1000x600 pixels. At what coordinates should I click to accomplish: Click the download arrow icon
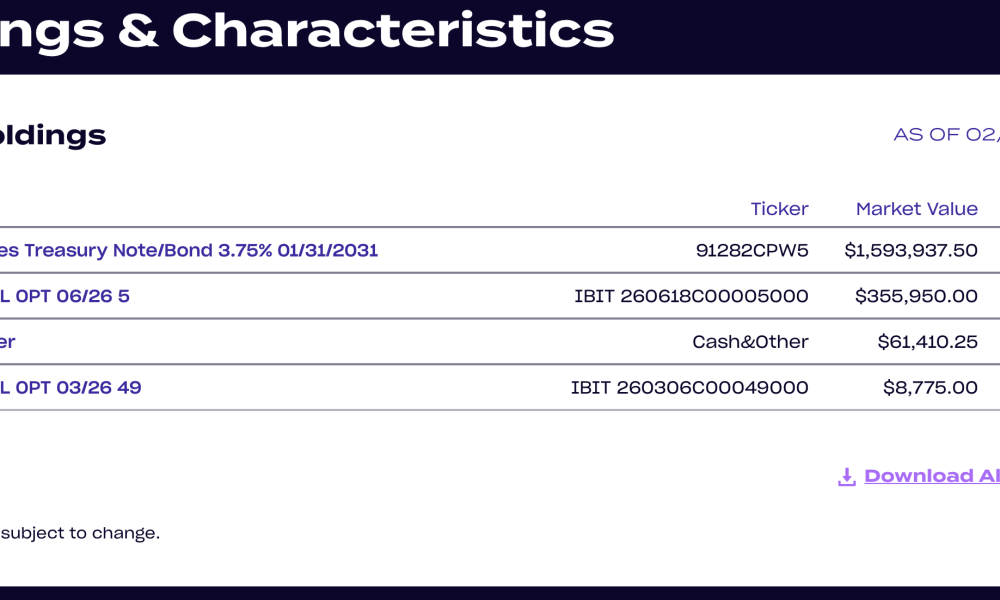846,477
